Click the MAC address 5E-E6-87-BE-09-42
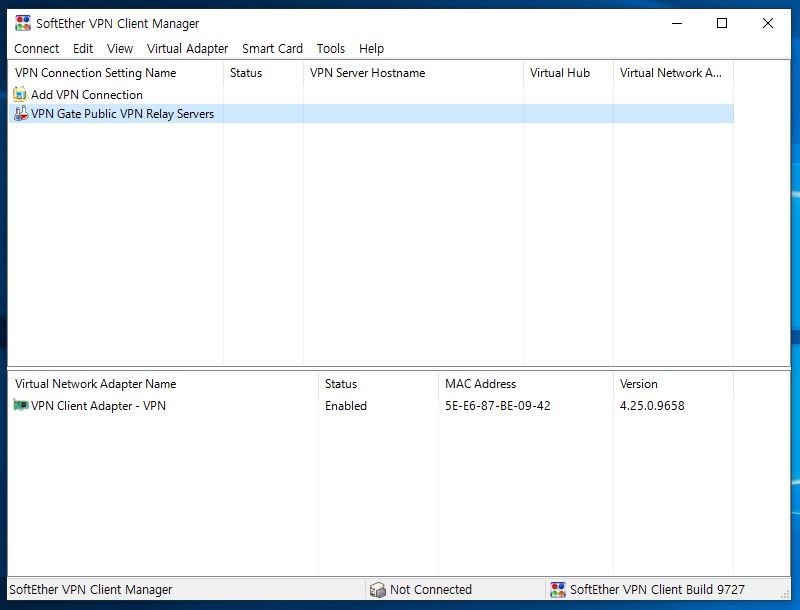 tap(497, 405)
